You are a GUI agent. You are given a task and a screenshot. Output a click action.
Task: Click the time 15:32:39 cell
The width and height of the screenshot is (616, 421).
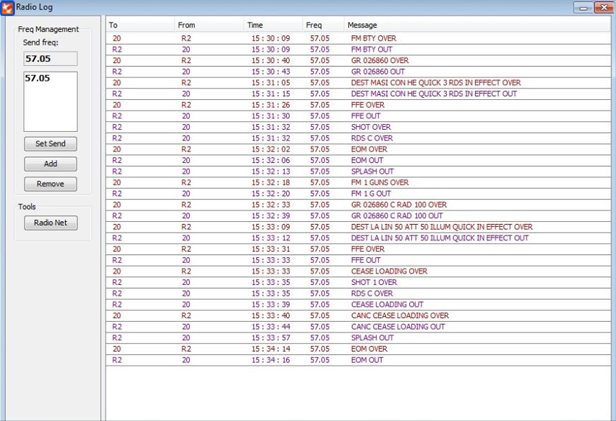point(271,216)
